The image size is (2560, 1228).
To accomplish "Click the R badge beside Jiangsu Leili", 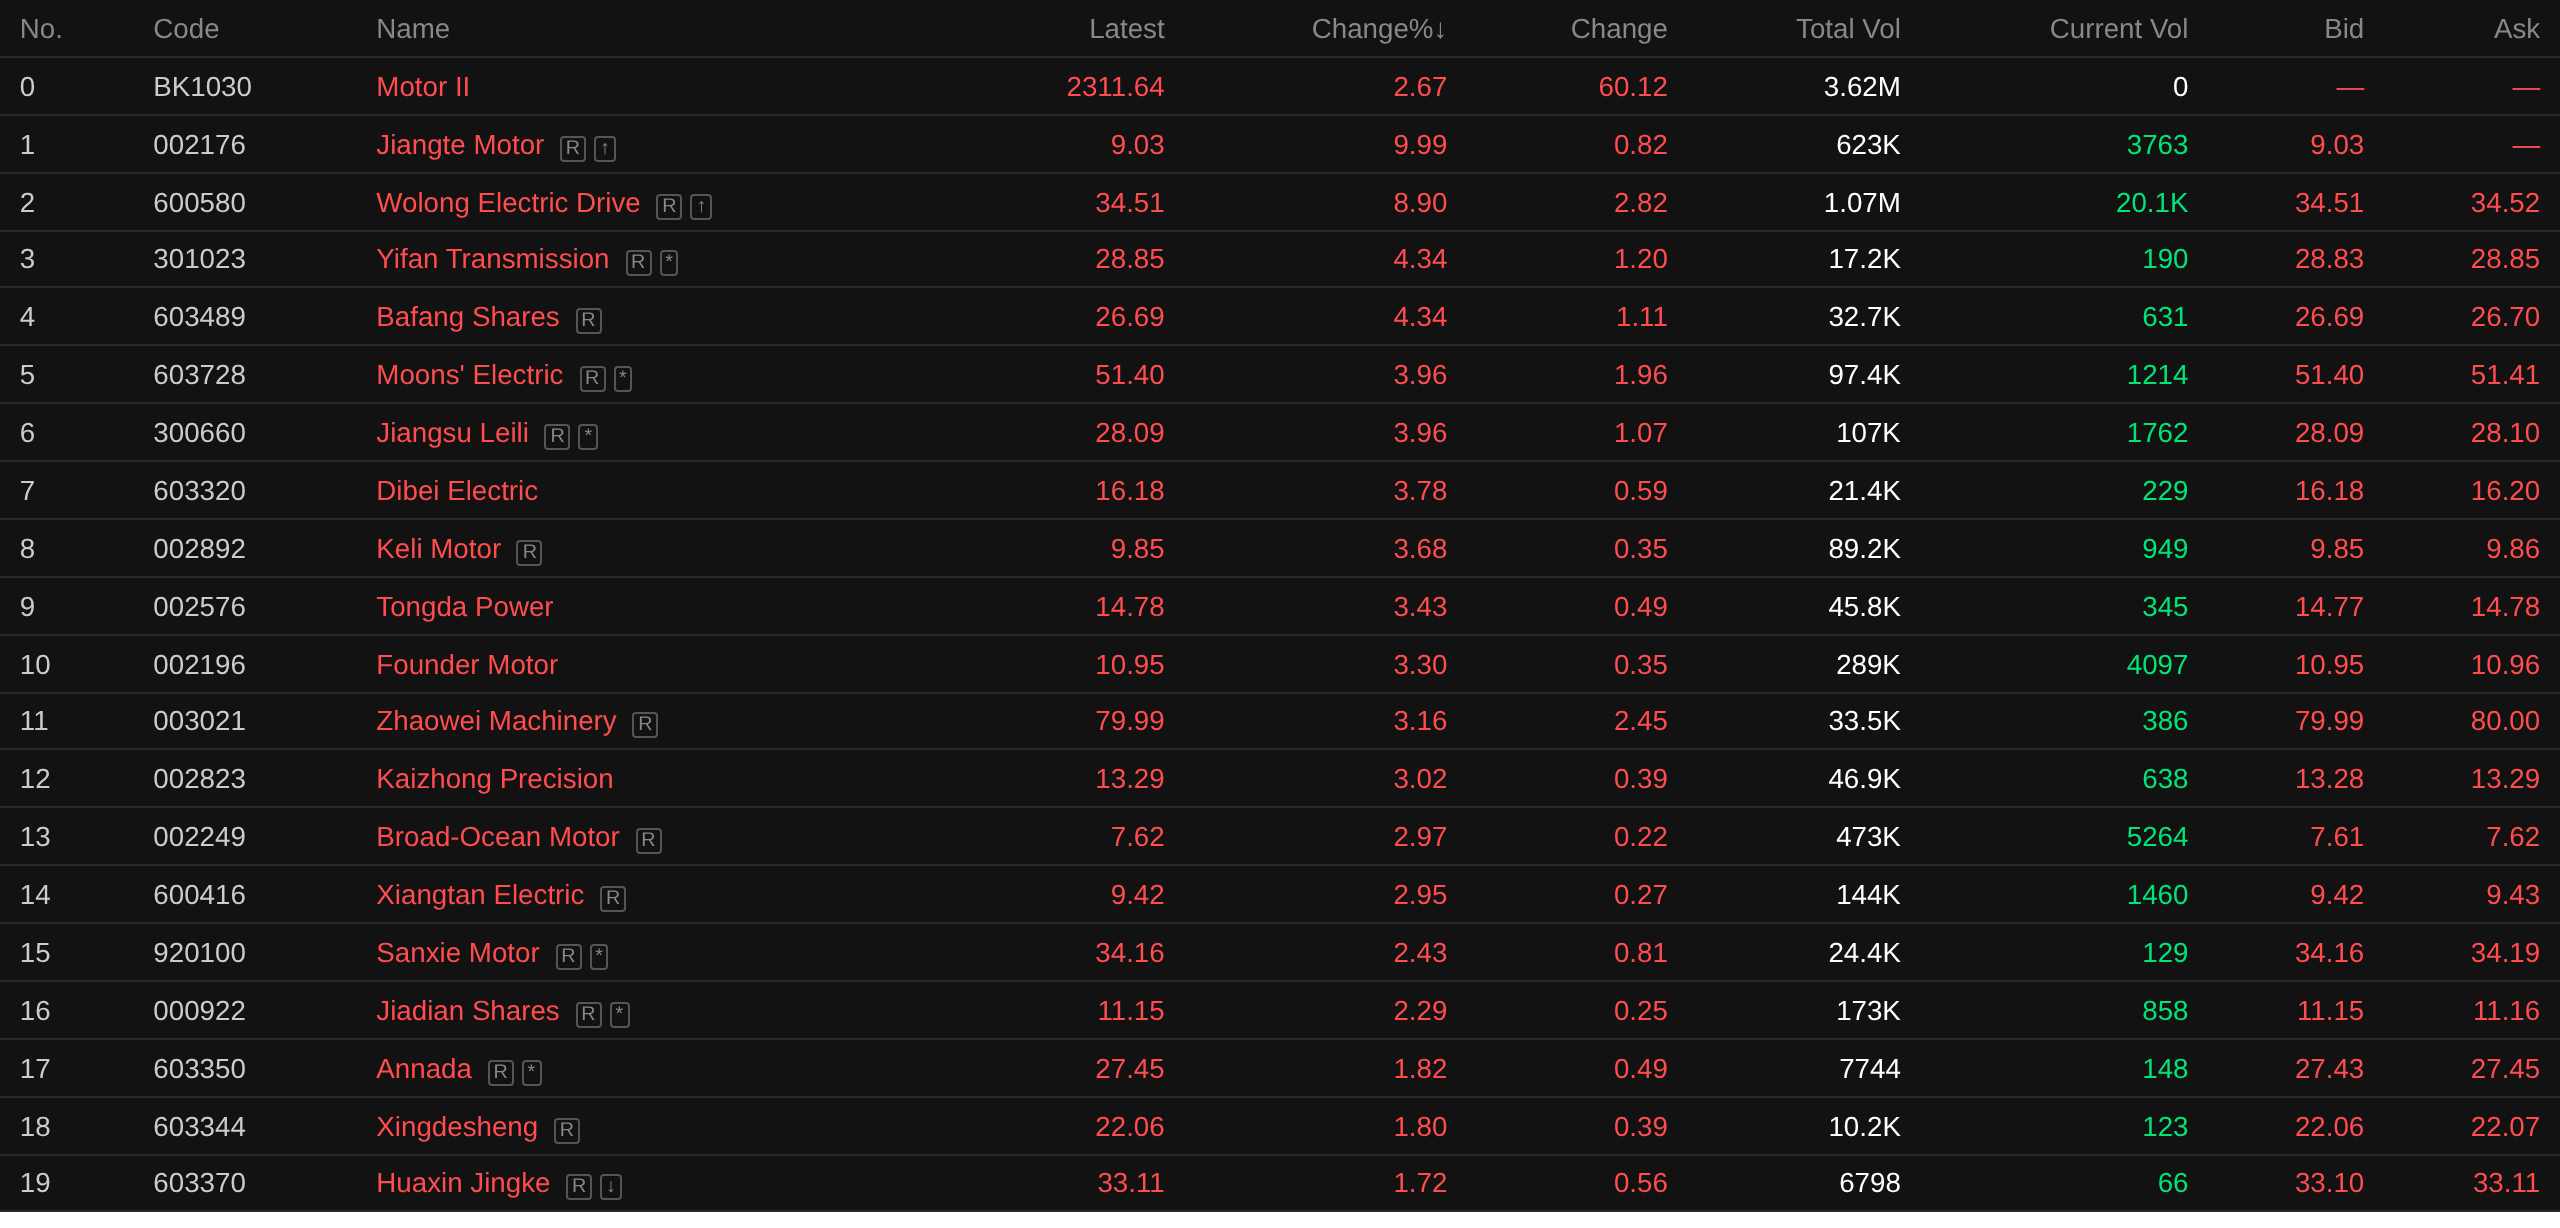I will [557, 436].
